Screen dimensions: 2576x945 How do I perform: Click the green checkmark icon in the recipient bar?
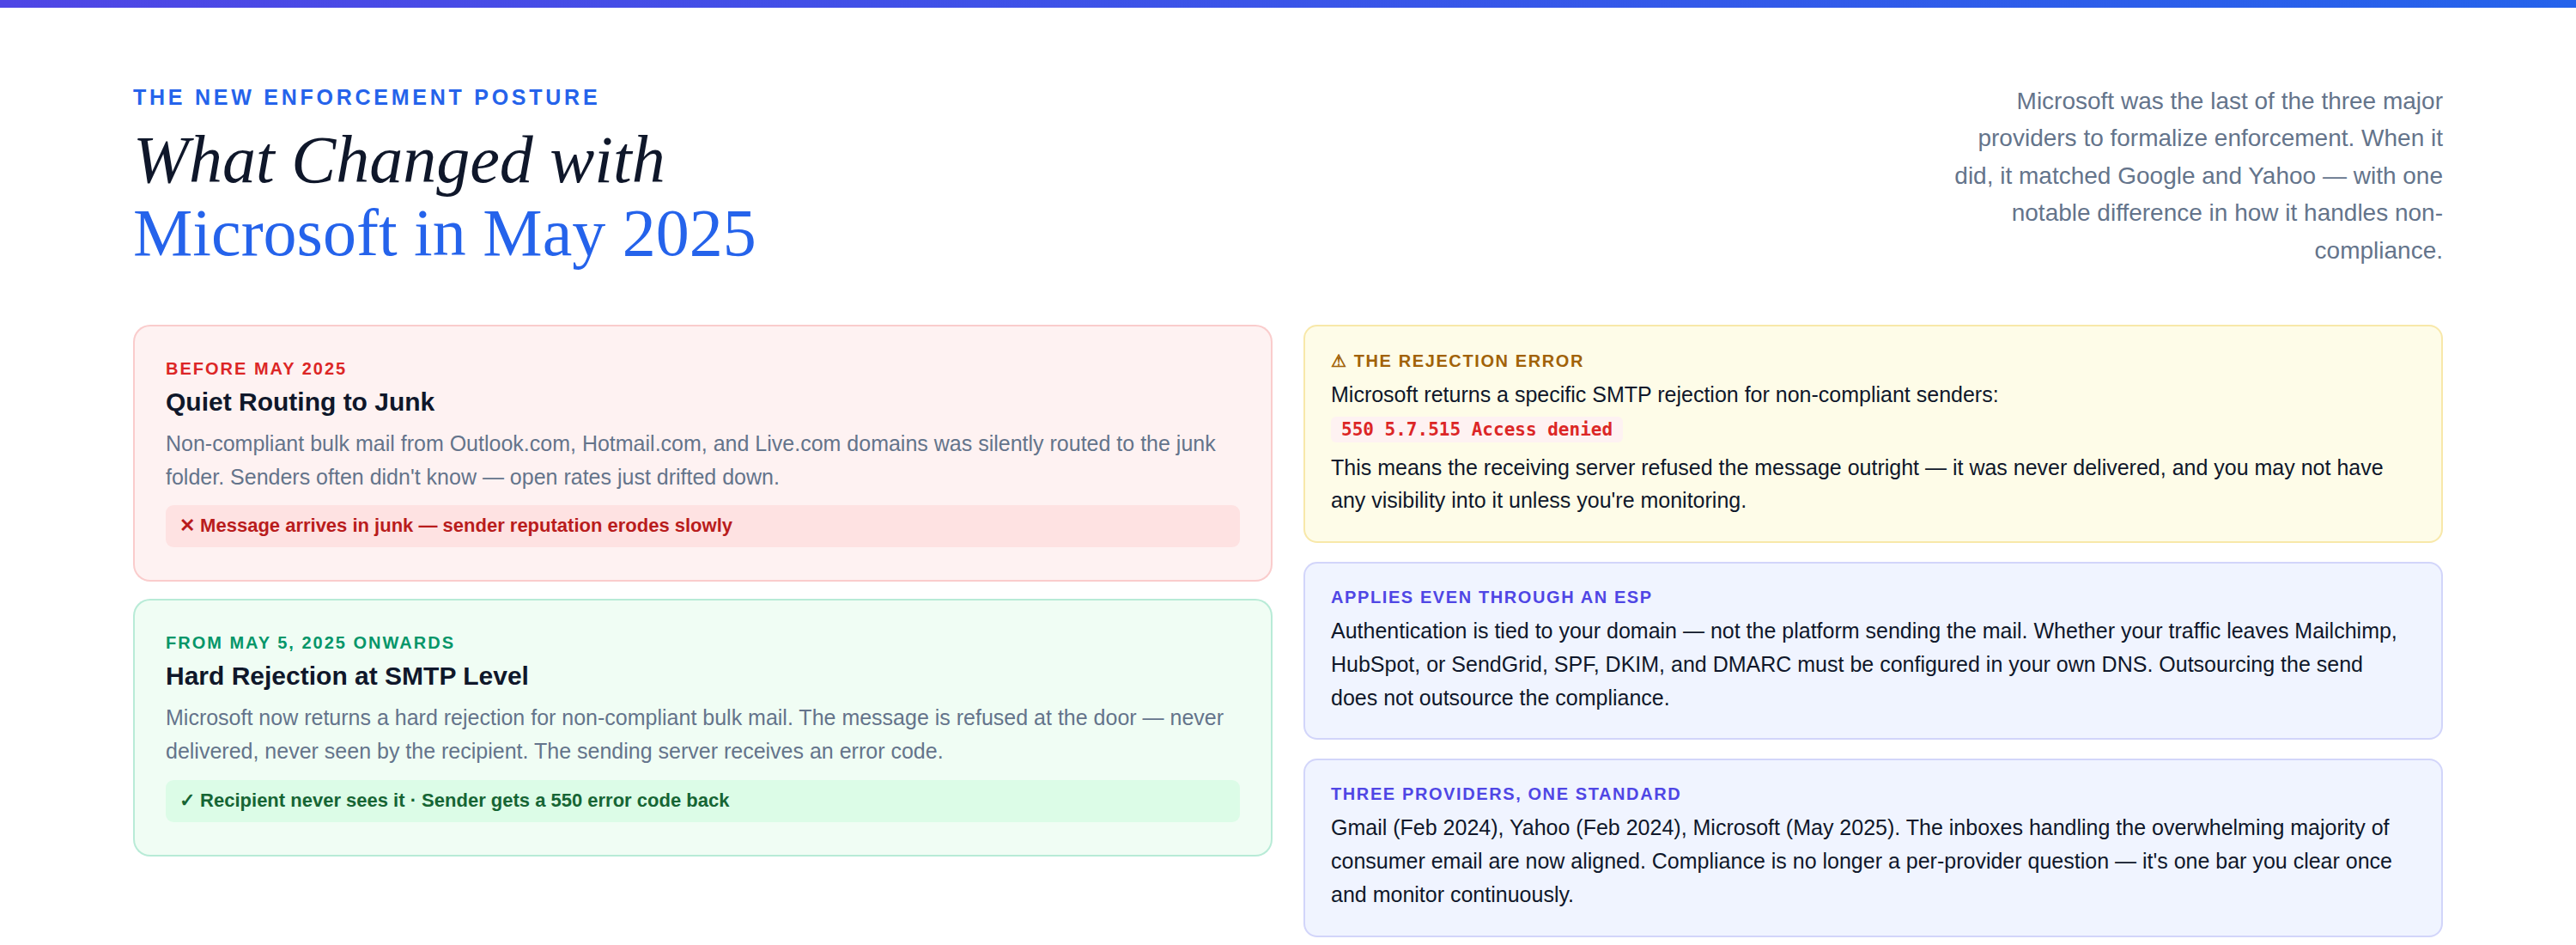187,800
